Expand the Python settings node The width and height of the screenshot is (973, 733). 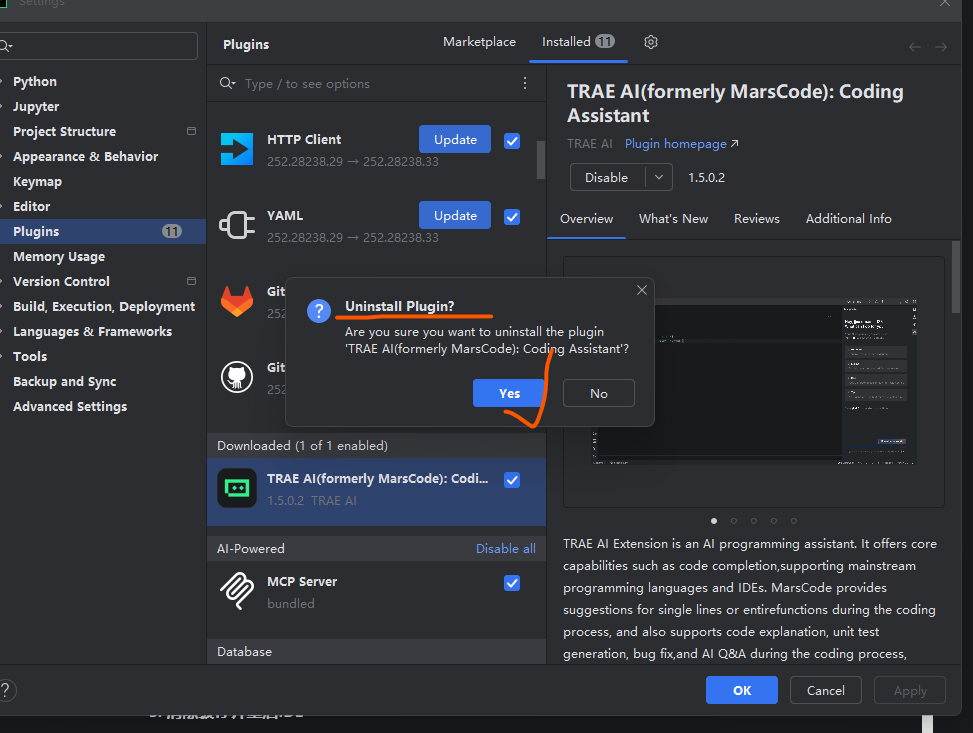(x=2, y=81)
